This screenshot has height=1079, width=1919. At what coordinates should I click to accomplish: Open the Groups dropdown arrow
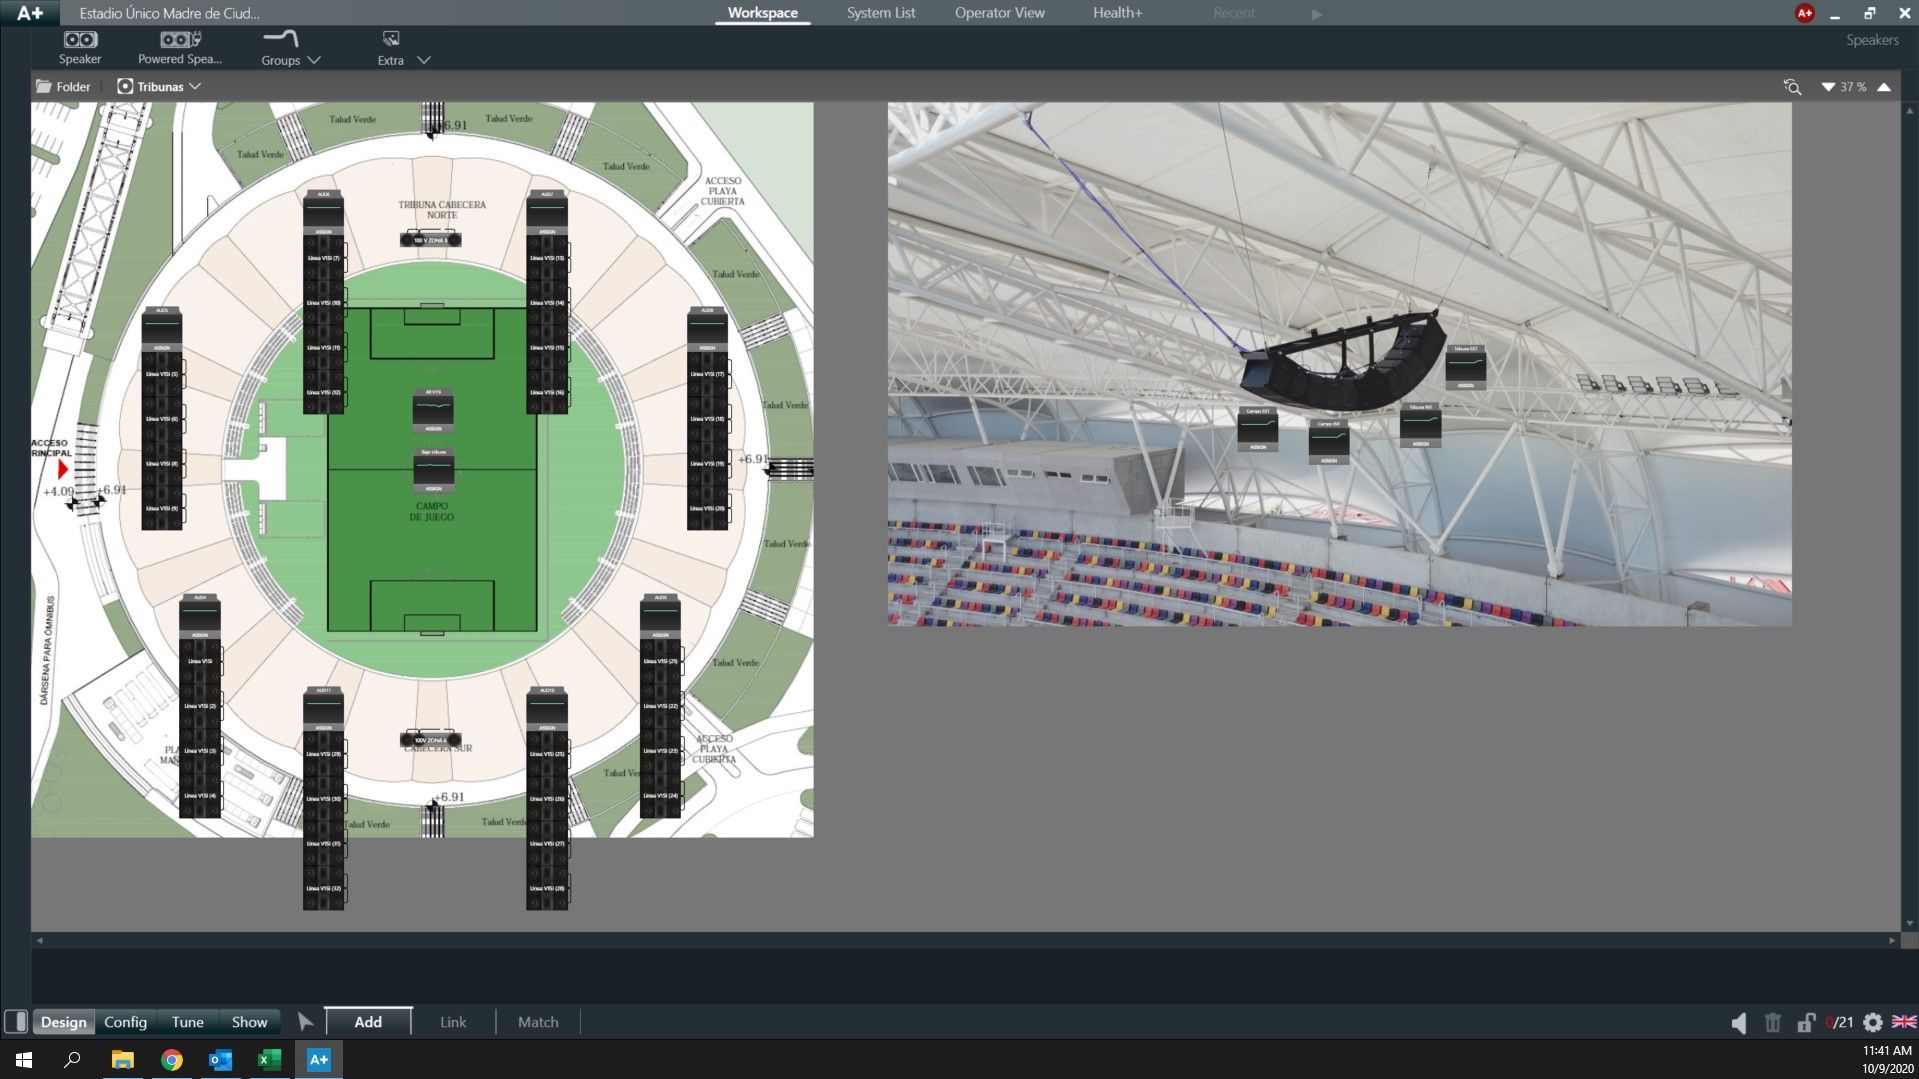point(315,60)
